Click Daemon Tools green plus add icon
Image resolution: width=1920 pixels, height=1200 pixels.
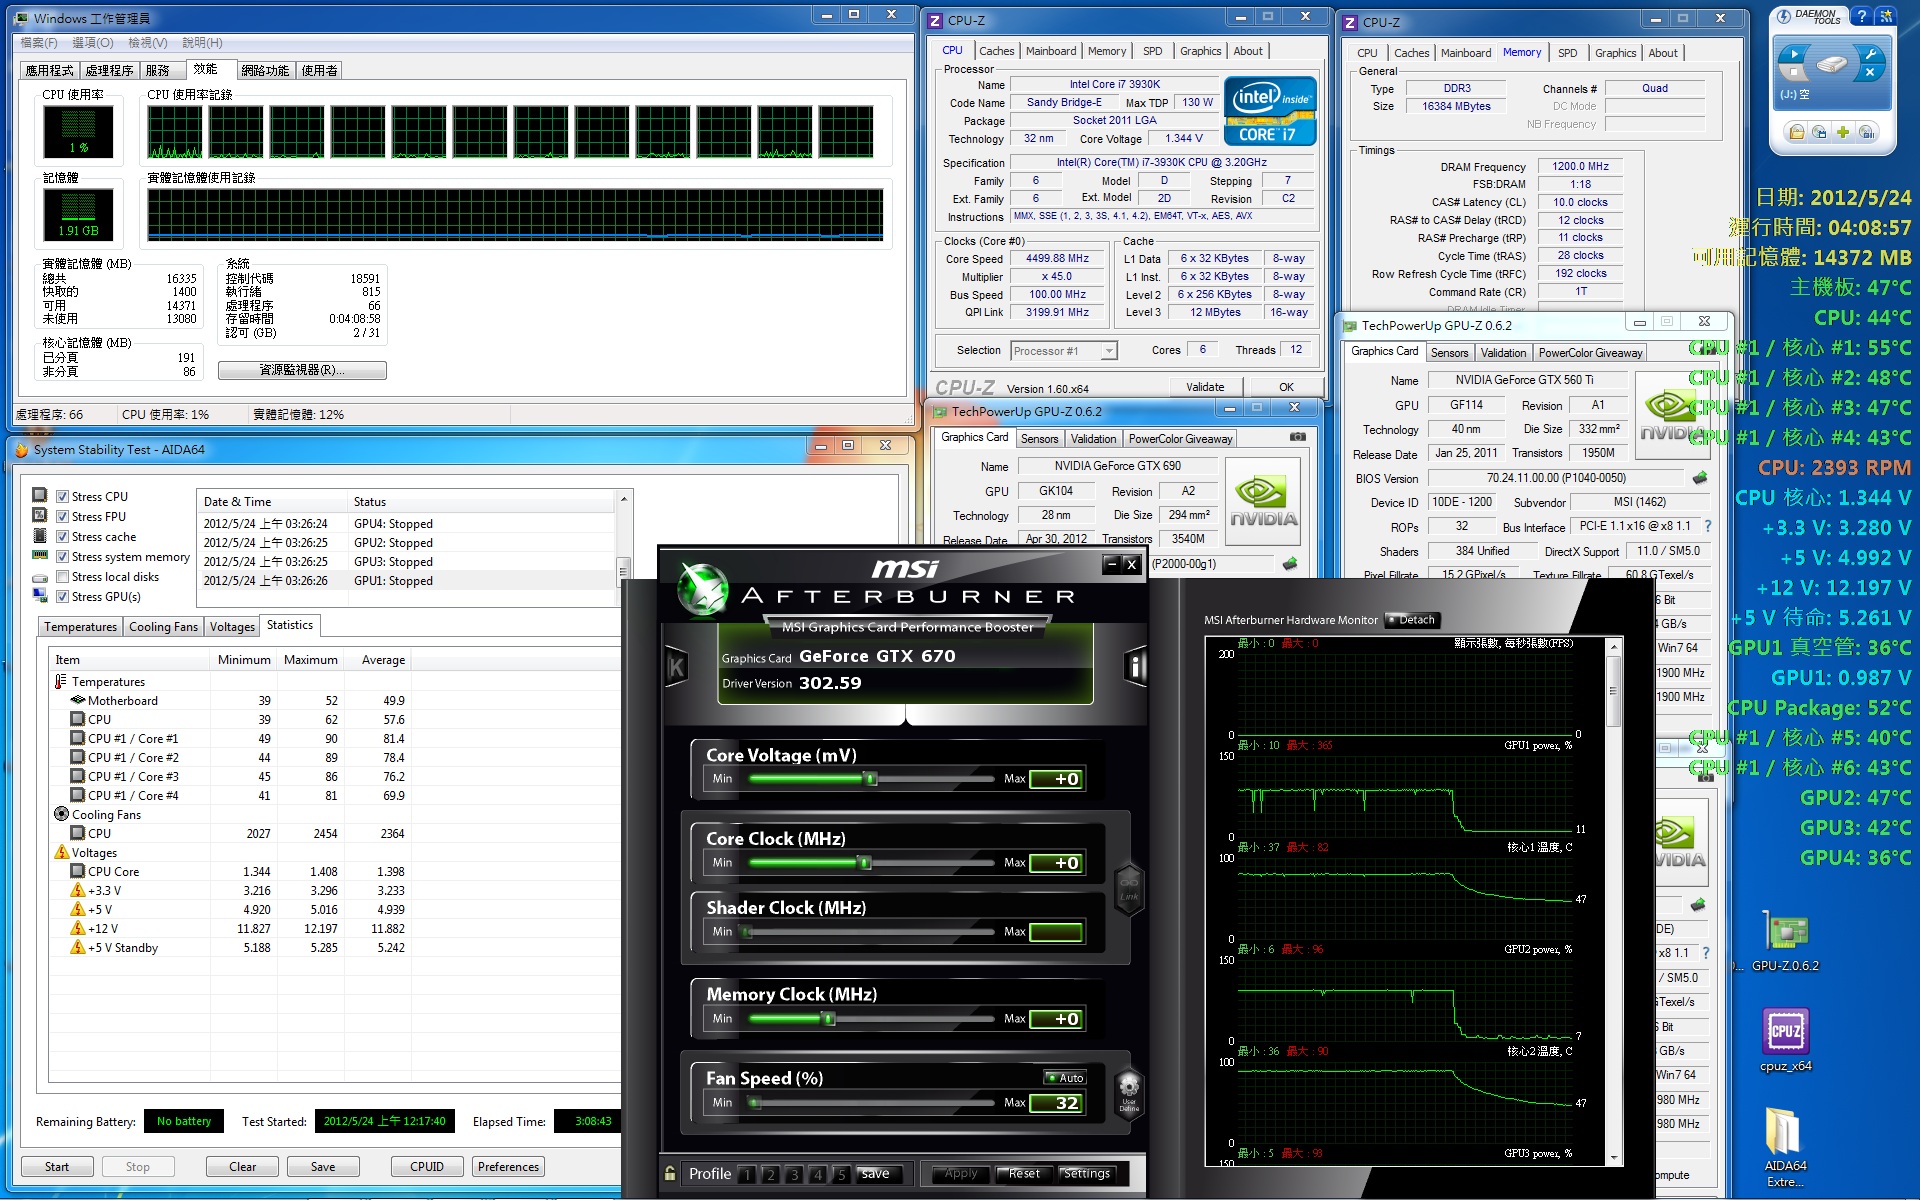[x=1843, y=132]
